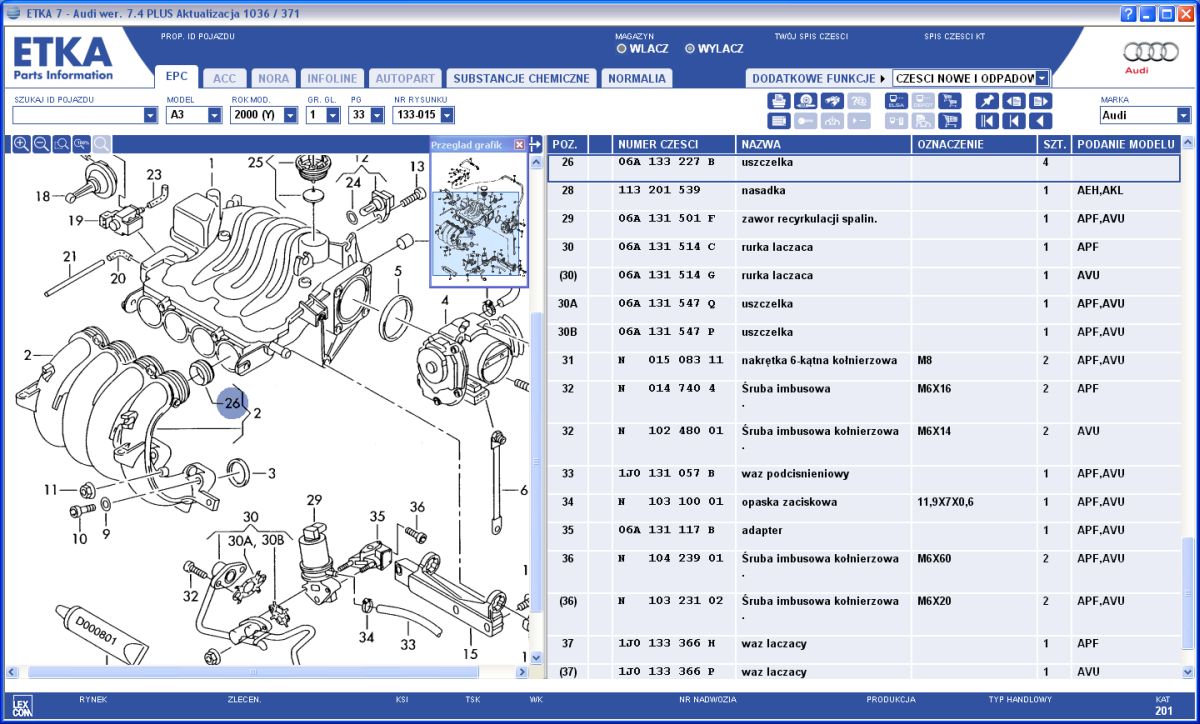Image resolution: width=1200 pixels, height=724 pixels.
Task: Go to previous page with page-left icon
Action: pos(1014,100)
